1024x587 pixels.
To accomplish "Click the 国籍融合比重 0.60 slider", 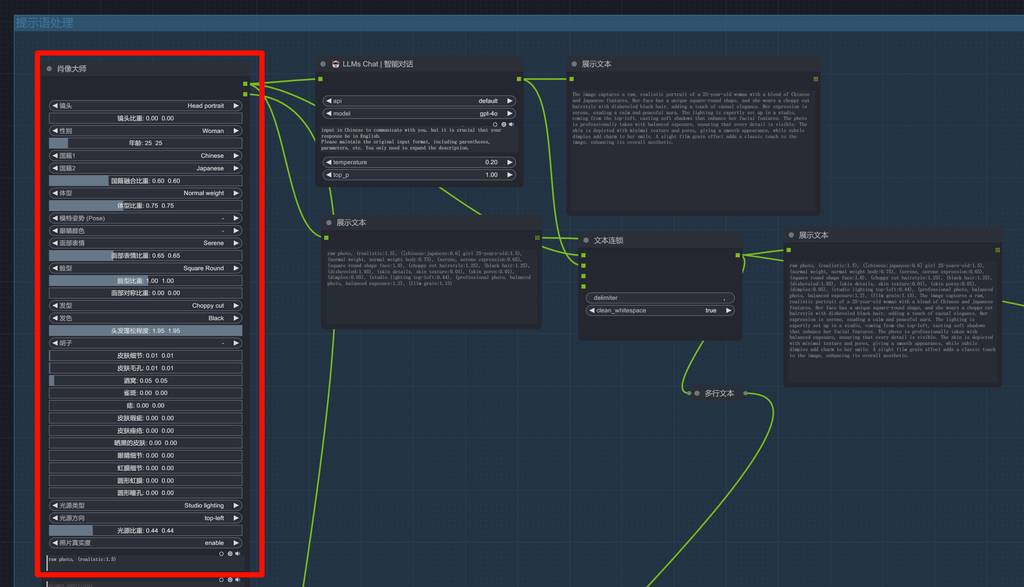I will [146, 181].
